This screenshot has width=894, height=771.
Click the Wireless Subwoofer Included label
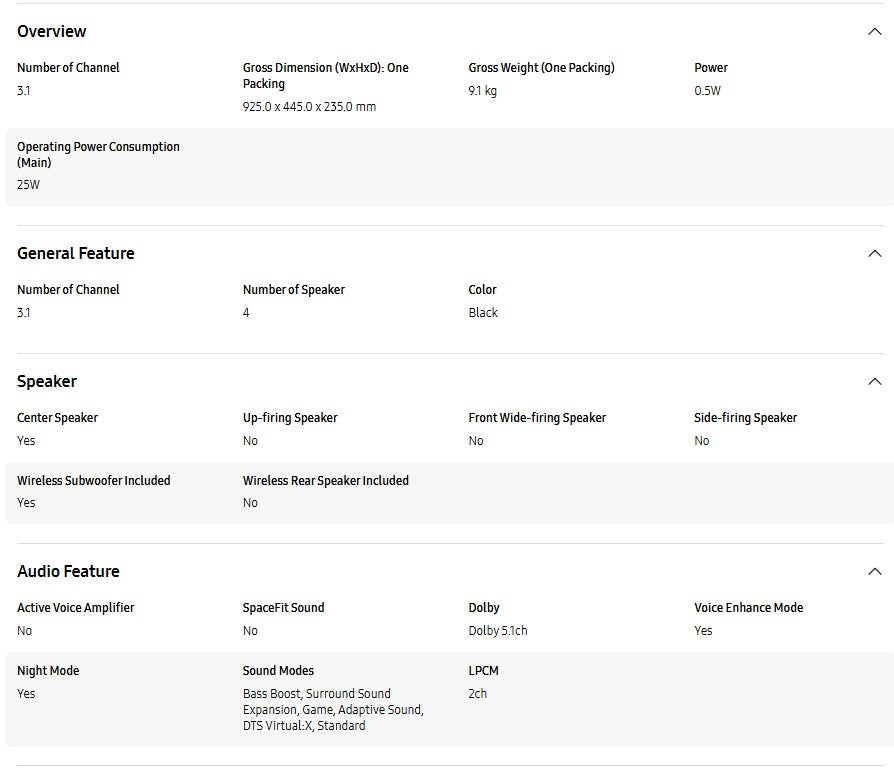pos(94,481)
